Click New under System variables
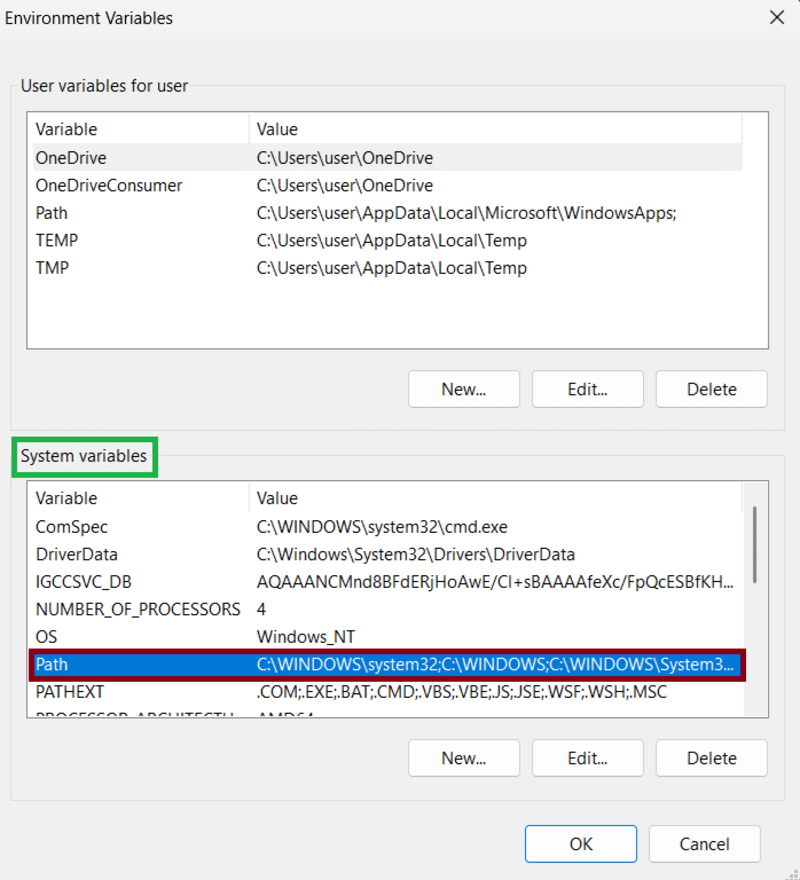 pyautogui.click(x=463, y=758)
